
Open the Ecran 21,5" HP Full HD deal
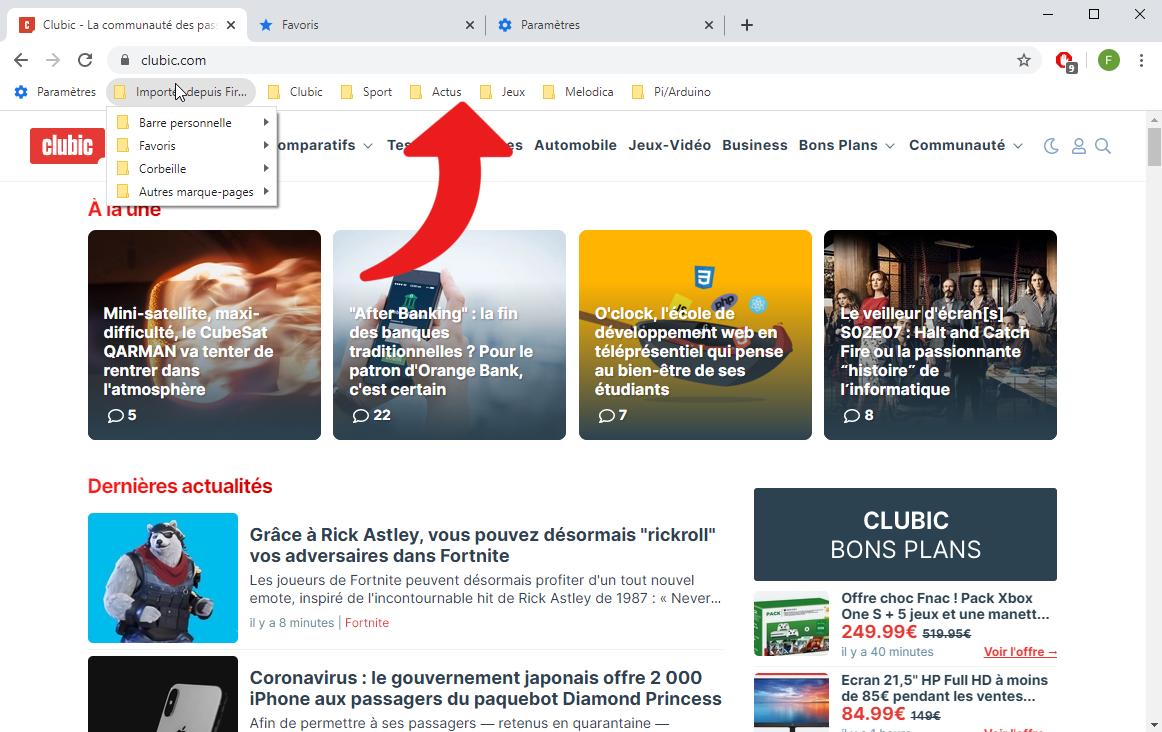(944, 688)
